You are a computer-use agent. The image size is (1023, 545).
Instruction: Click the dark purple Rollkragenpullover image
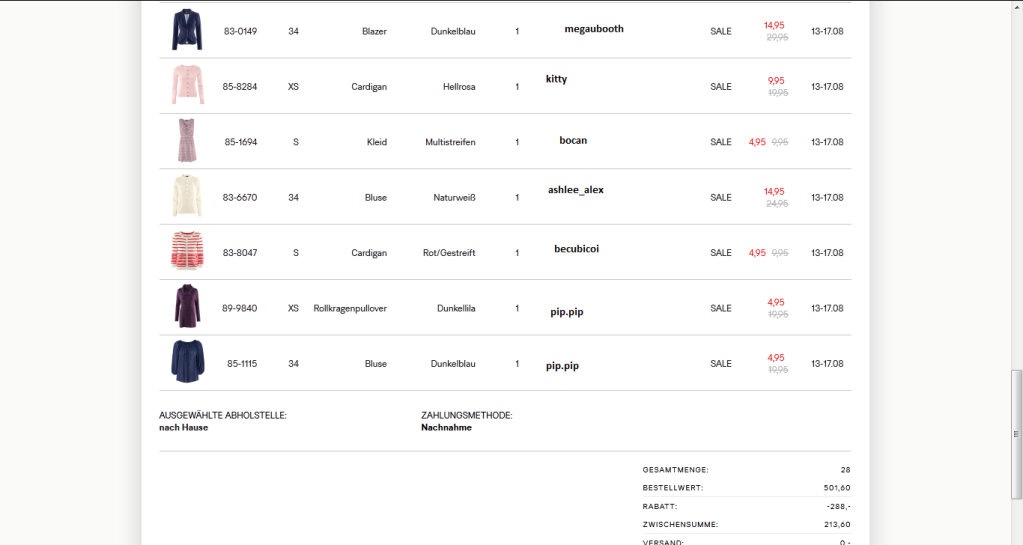tap(186, 307)
